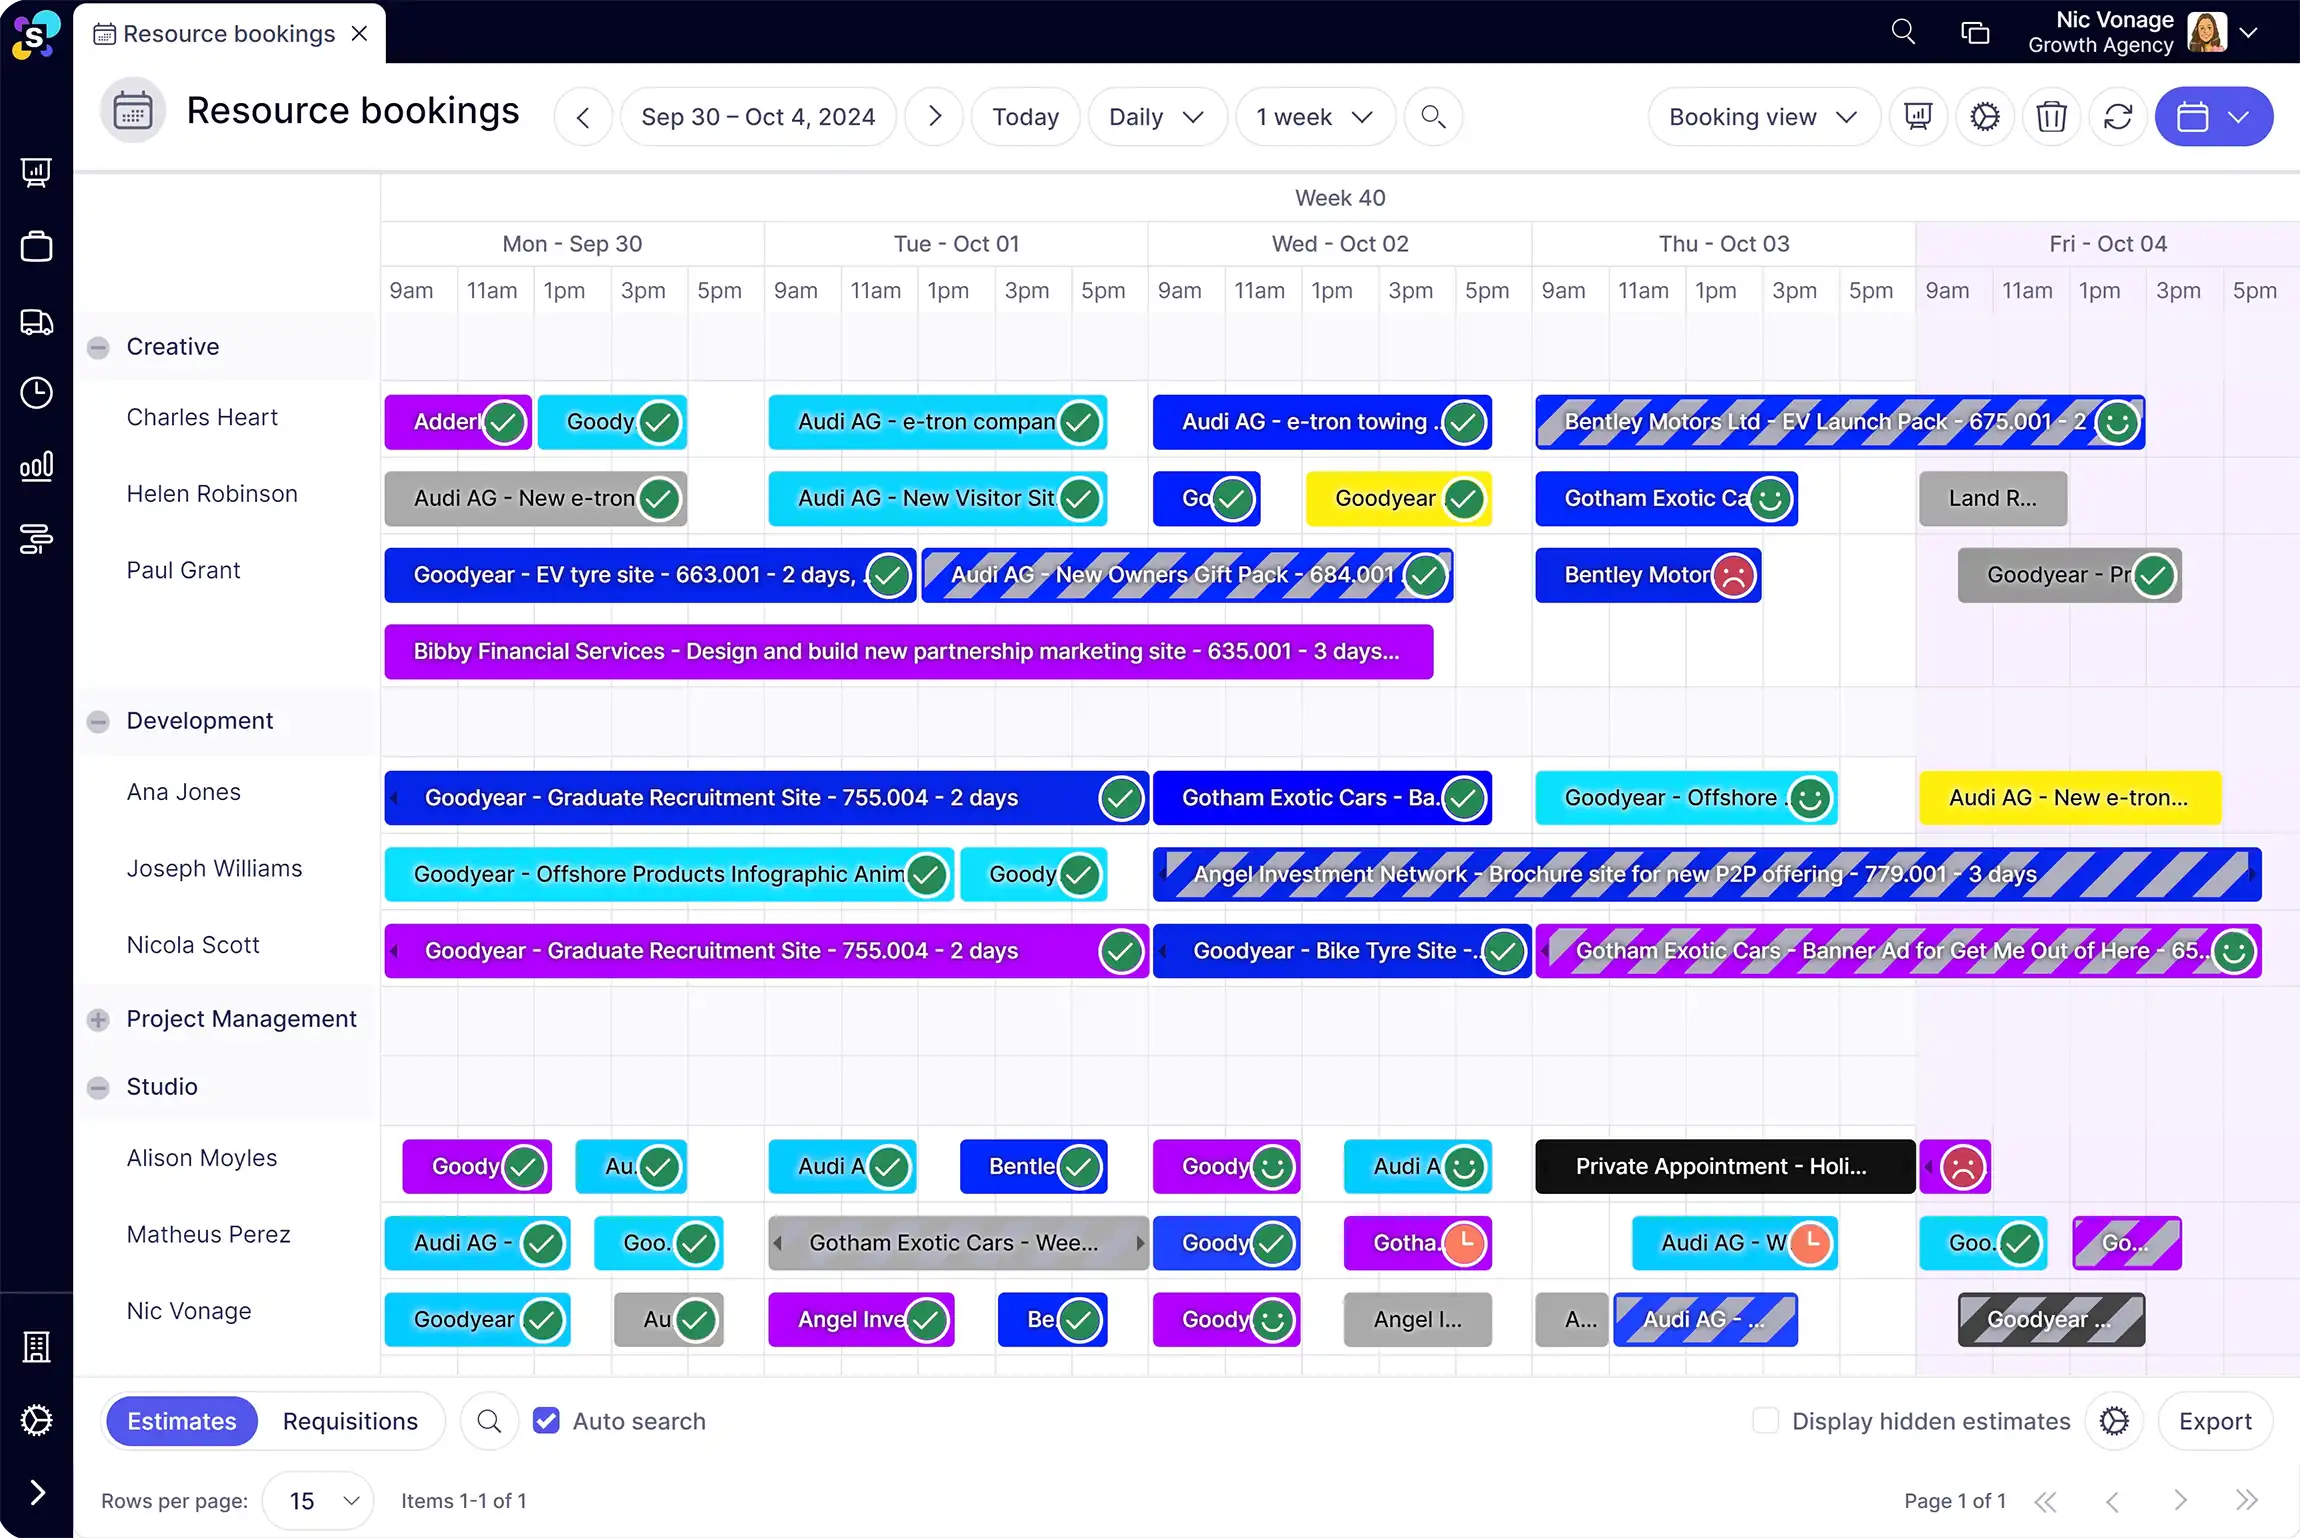Screen dimensions: 2300x1538
Task: Open the Nic Vonage user menu
Action: click(2142, 32)
